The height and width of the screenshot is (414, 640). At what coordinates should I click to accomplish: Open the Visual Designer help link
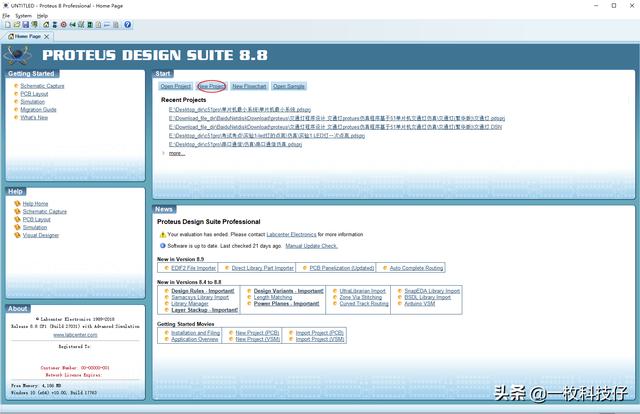[41, 235]
